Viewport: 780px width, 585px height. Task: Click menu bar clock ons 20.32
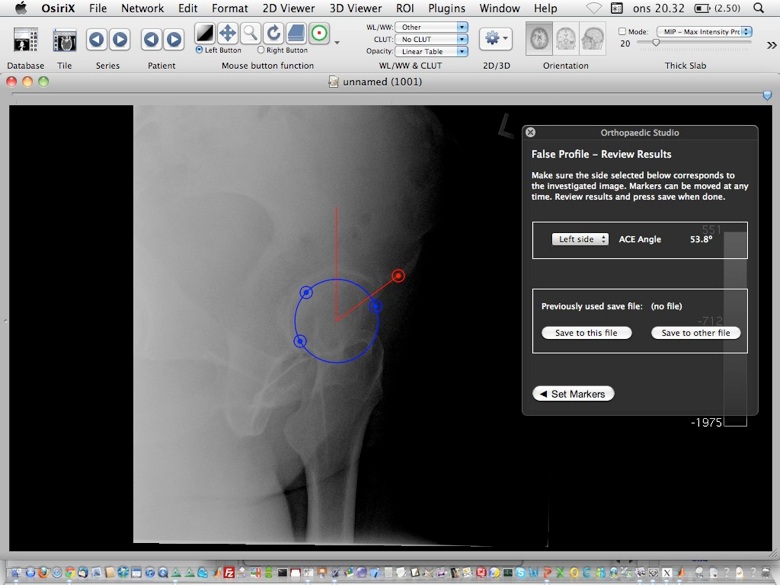[658, 8]
